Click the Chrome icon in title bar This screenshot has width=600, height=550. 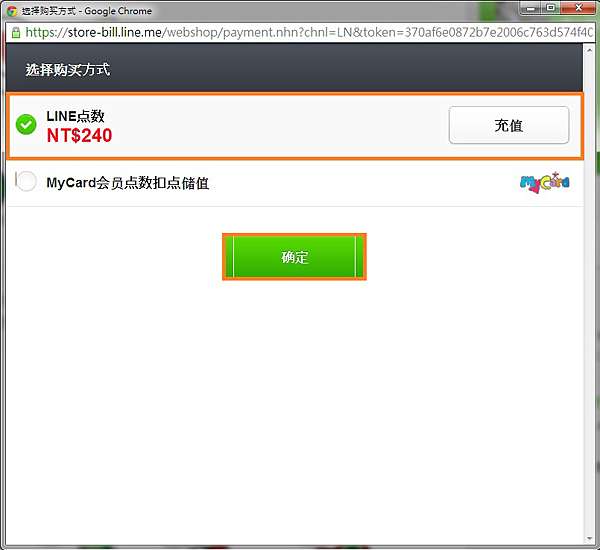click(x=12, y=11)
